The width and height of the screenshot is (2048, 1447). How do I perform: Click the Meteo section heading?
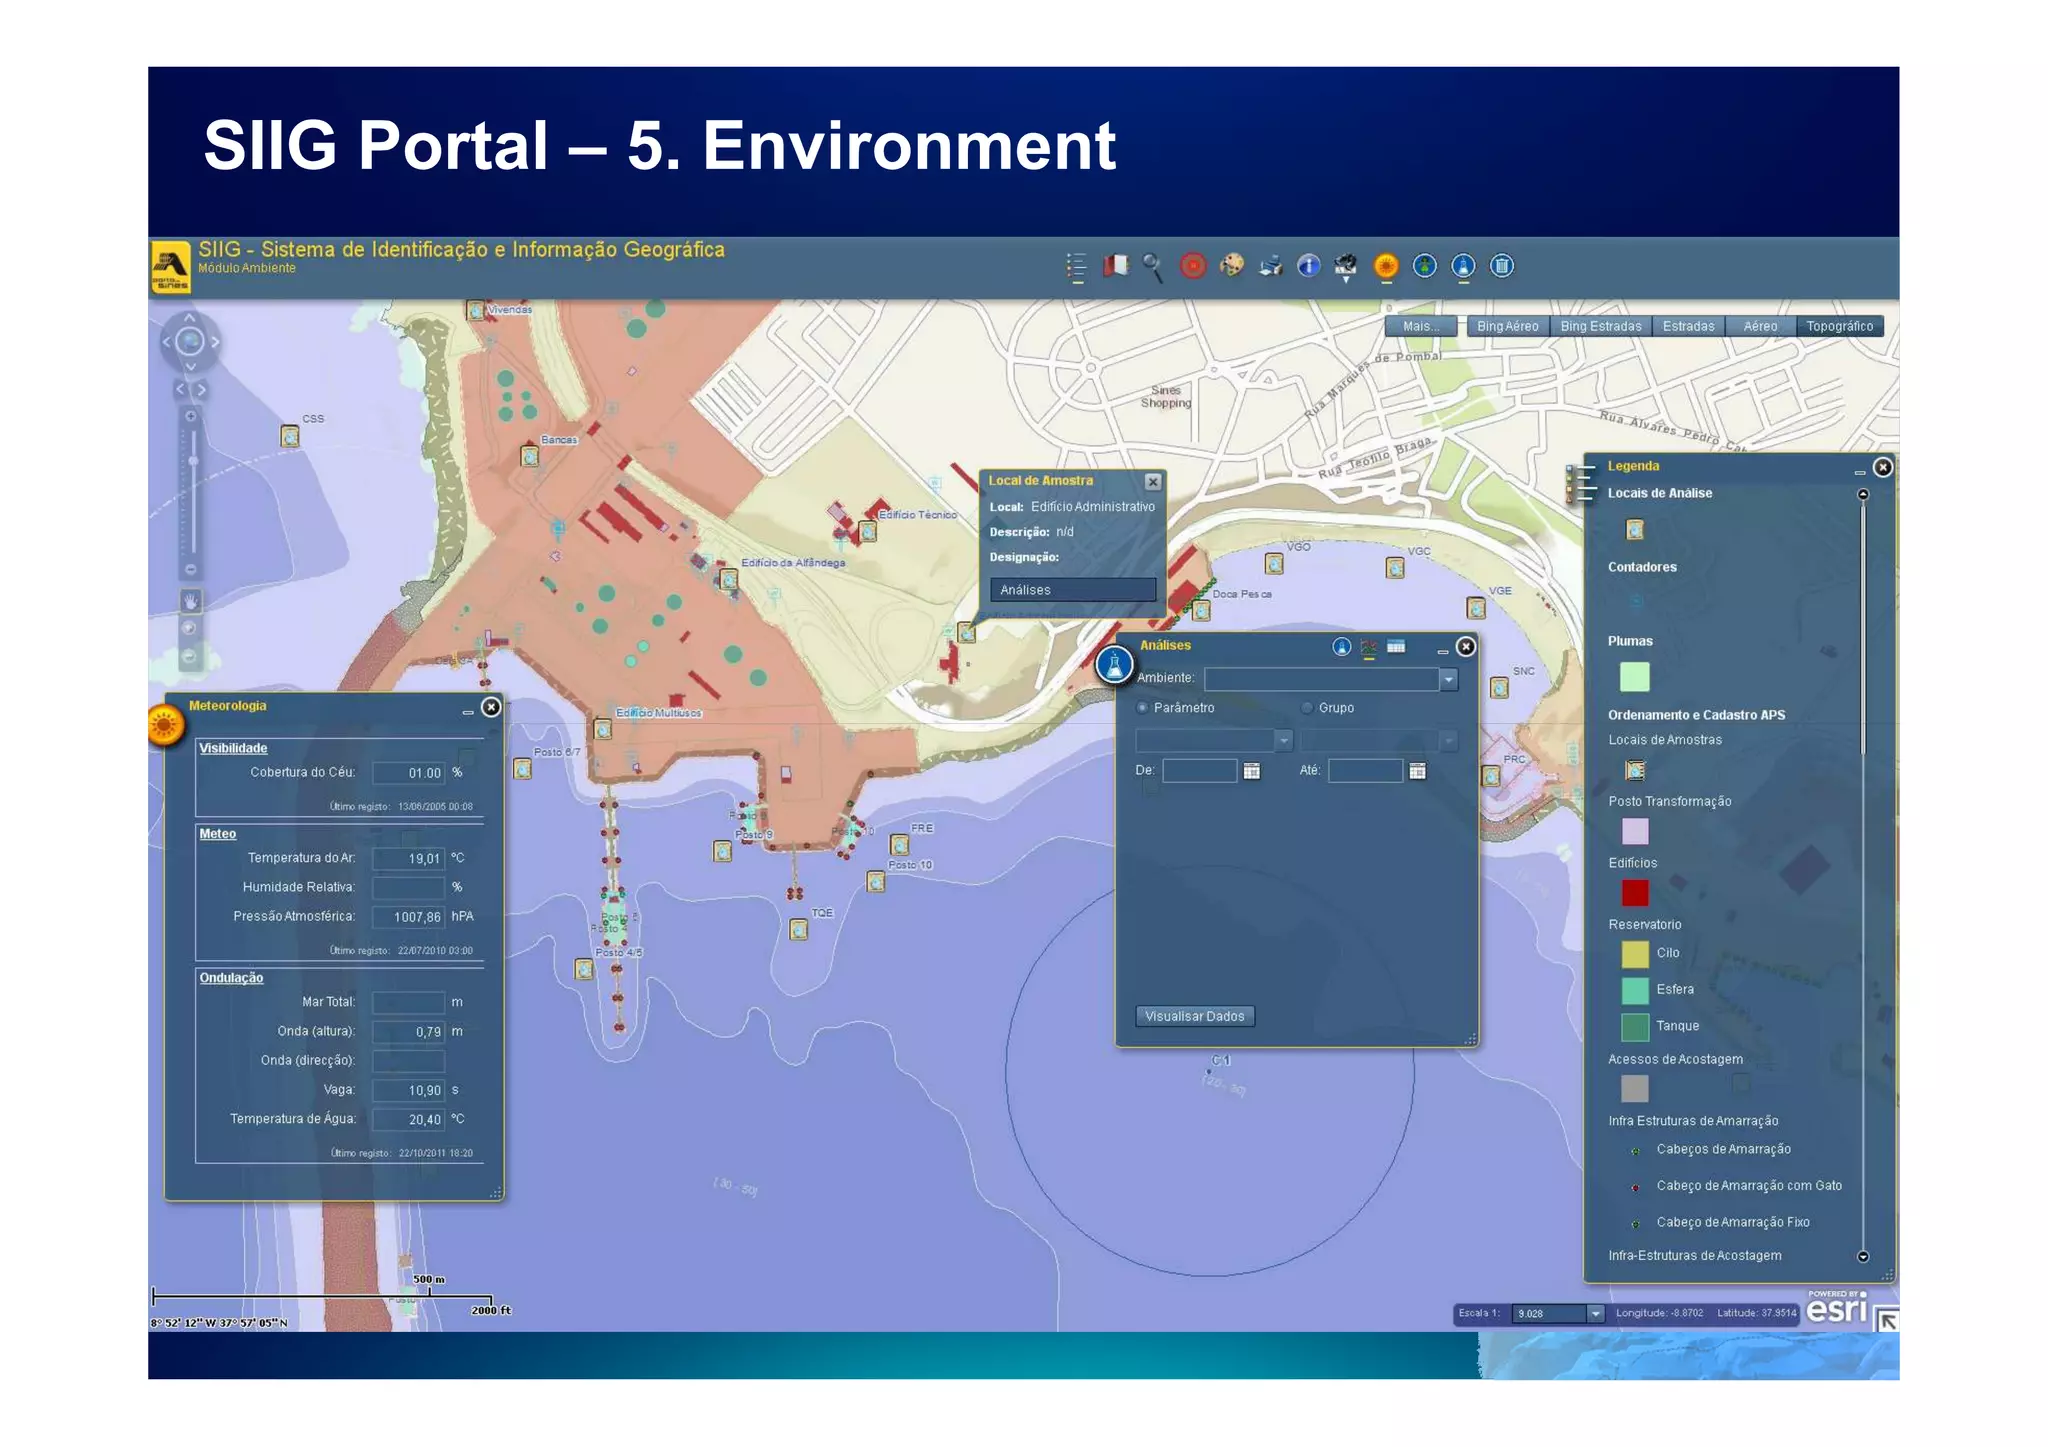pyautogui.click(x=218, y=834)
